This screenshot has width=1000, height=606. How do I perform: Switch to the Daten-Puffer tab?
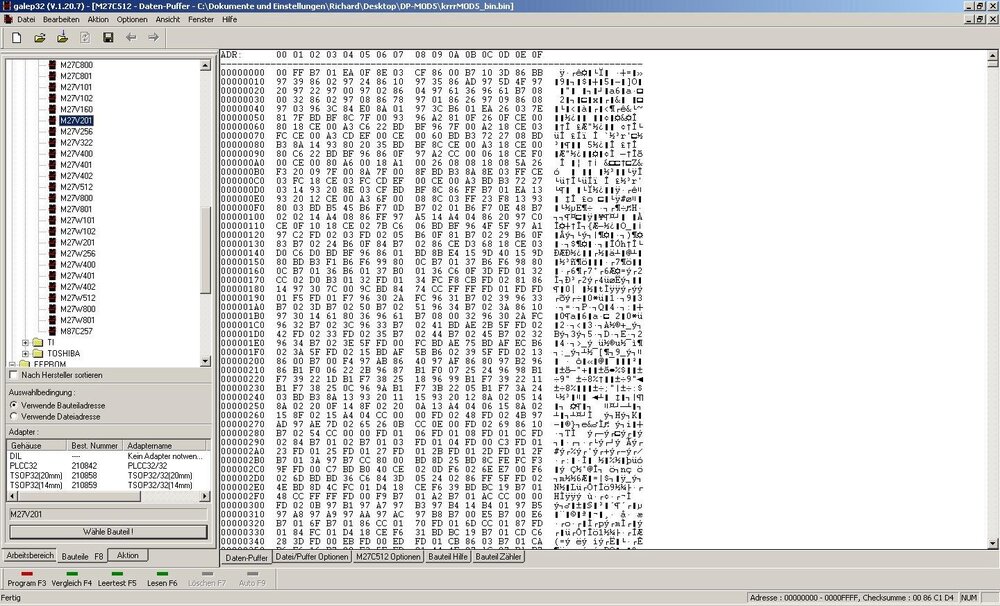247,558
